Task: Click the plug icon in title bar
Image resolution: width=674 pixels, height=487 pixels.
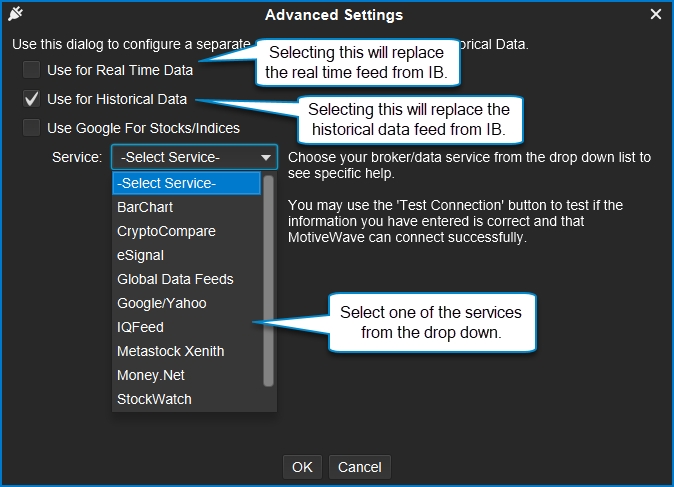Action: click(15, 14)
